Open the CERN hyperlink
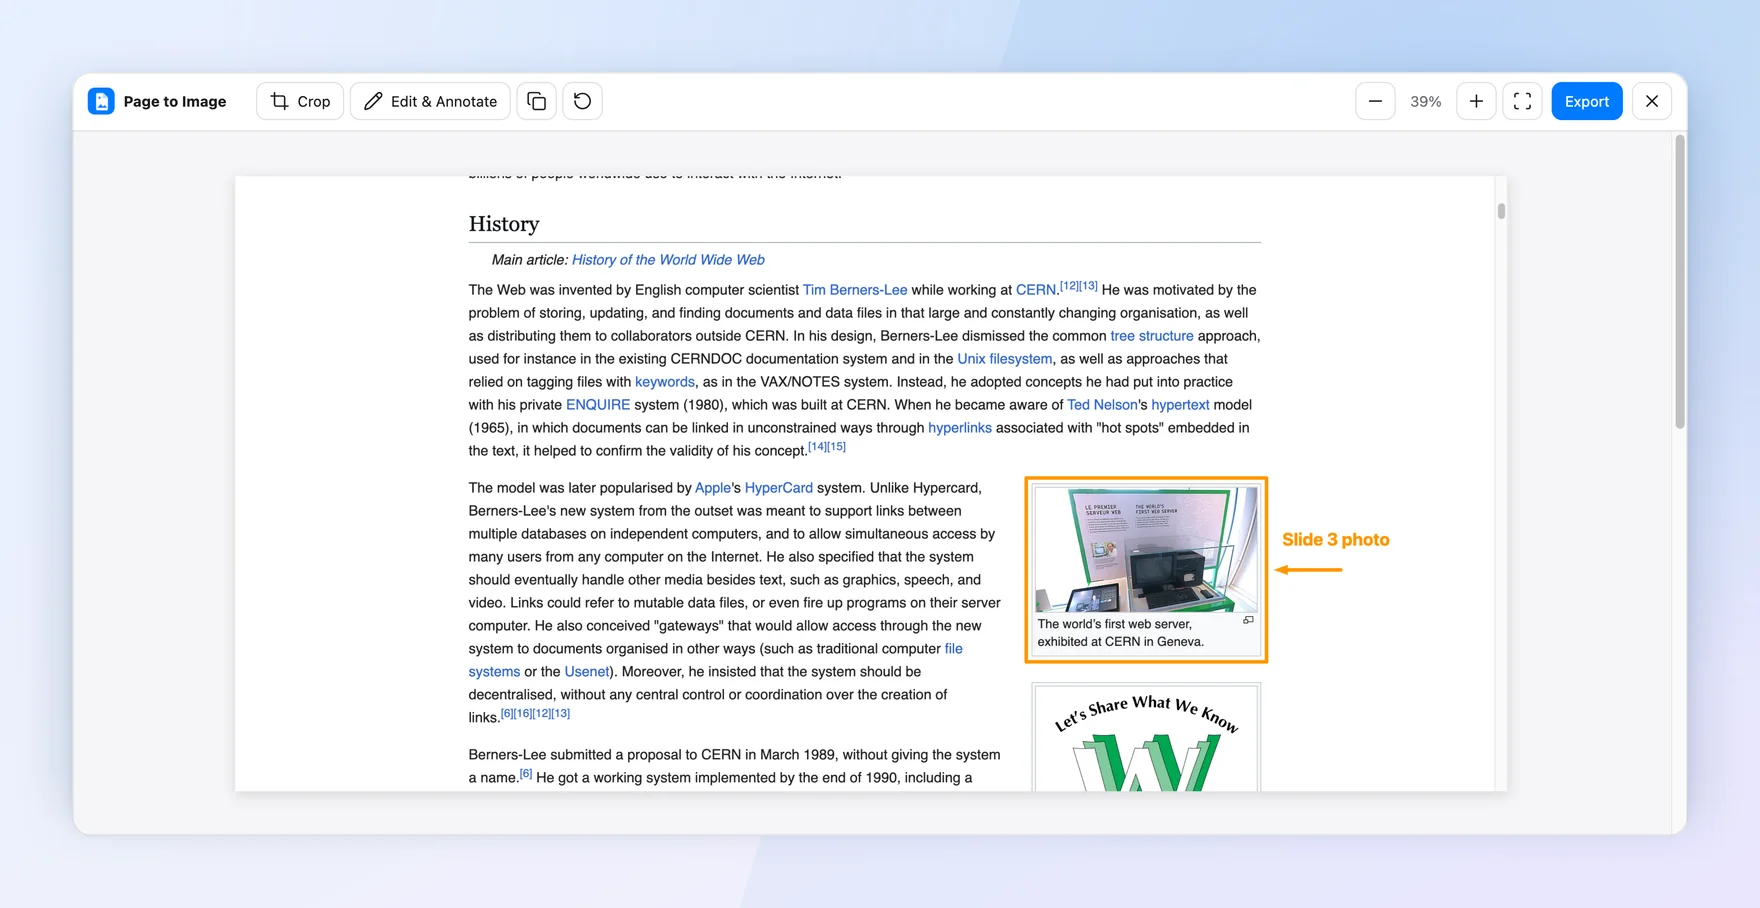Viewport: 1760px width, 908px height. tap(1036, 290)
